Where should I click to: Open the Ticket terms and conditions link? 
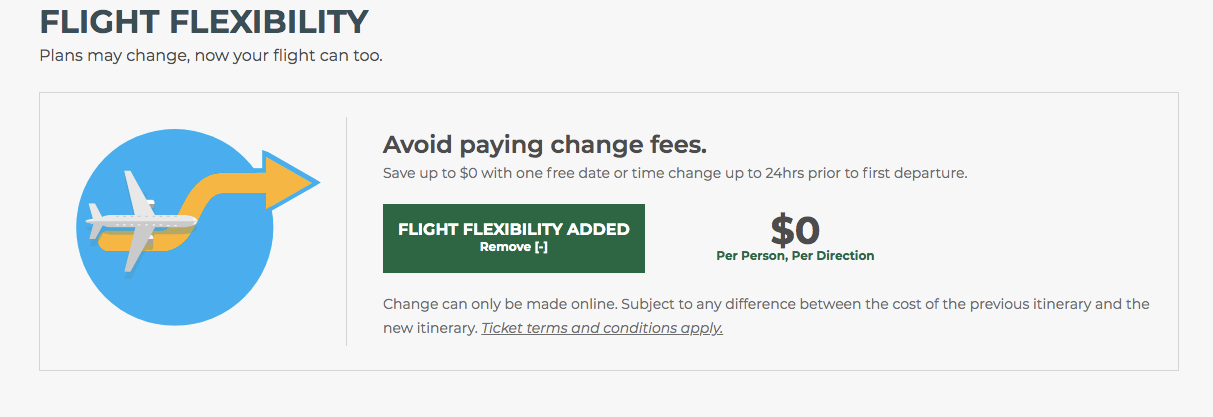[602, 328]
